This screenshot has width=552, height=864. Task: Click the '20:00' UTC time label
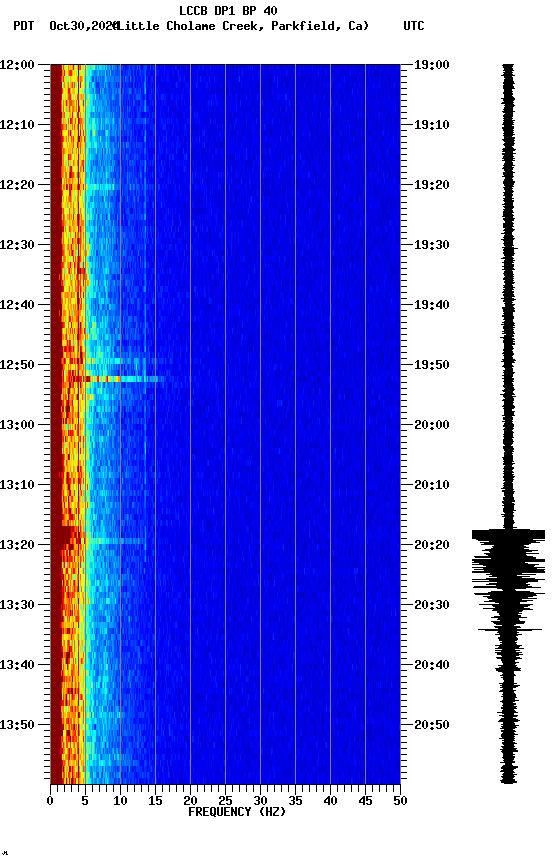(432, 425)
